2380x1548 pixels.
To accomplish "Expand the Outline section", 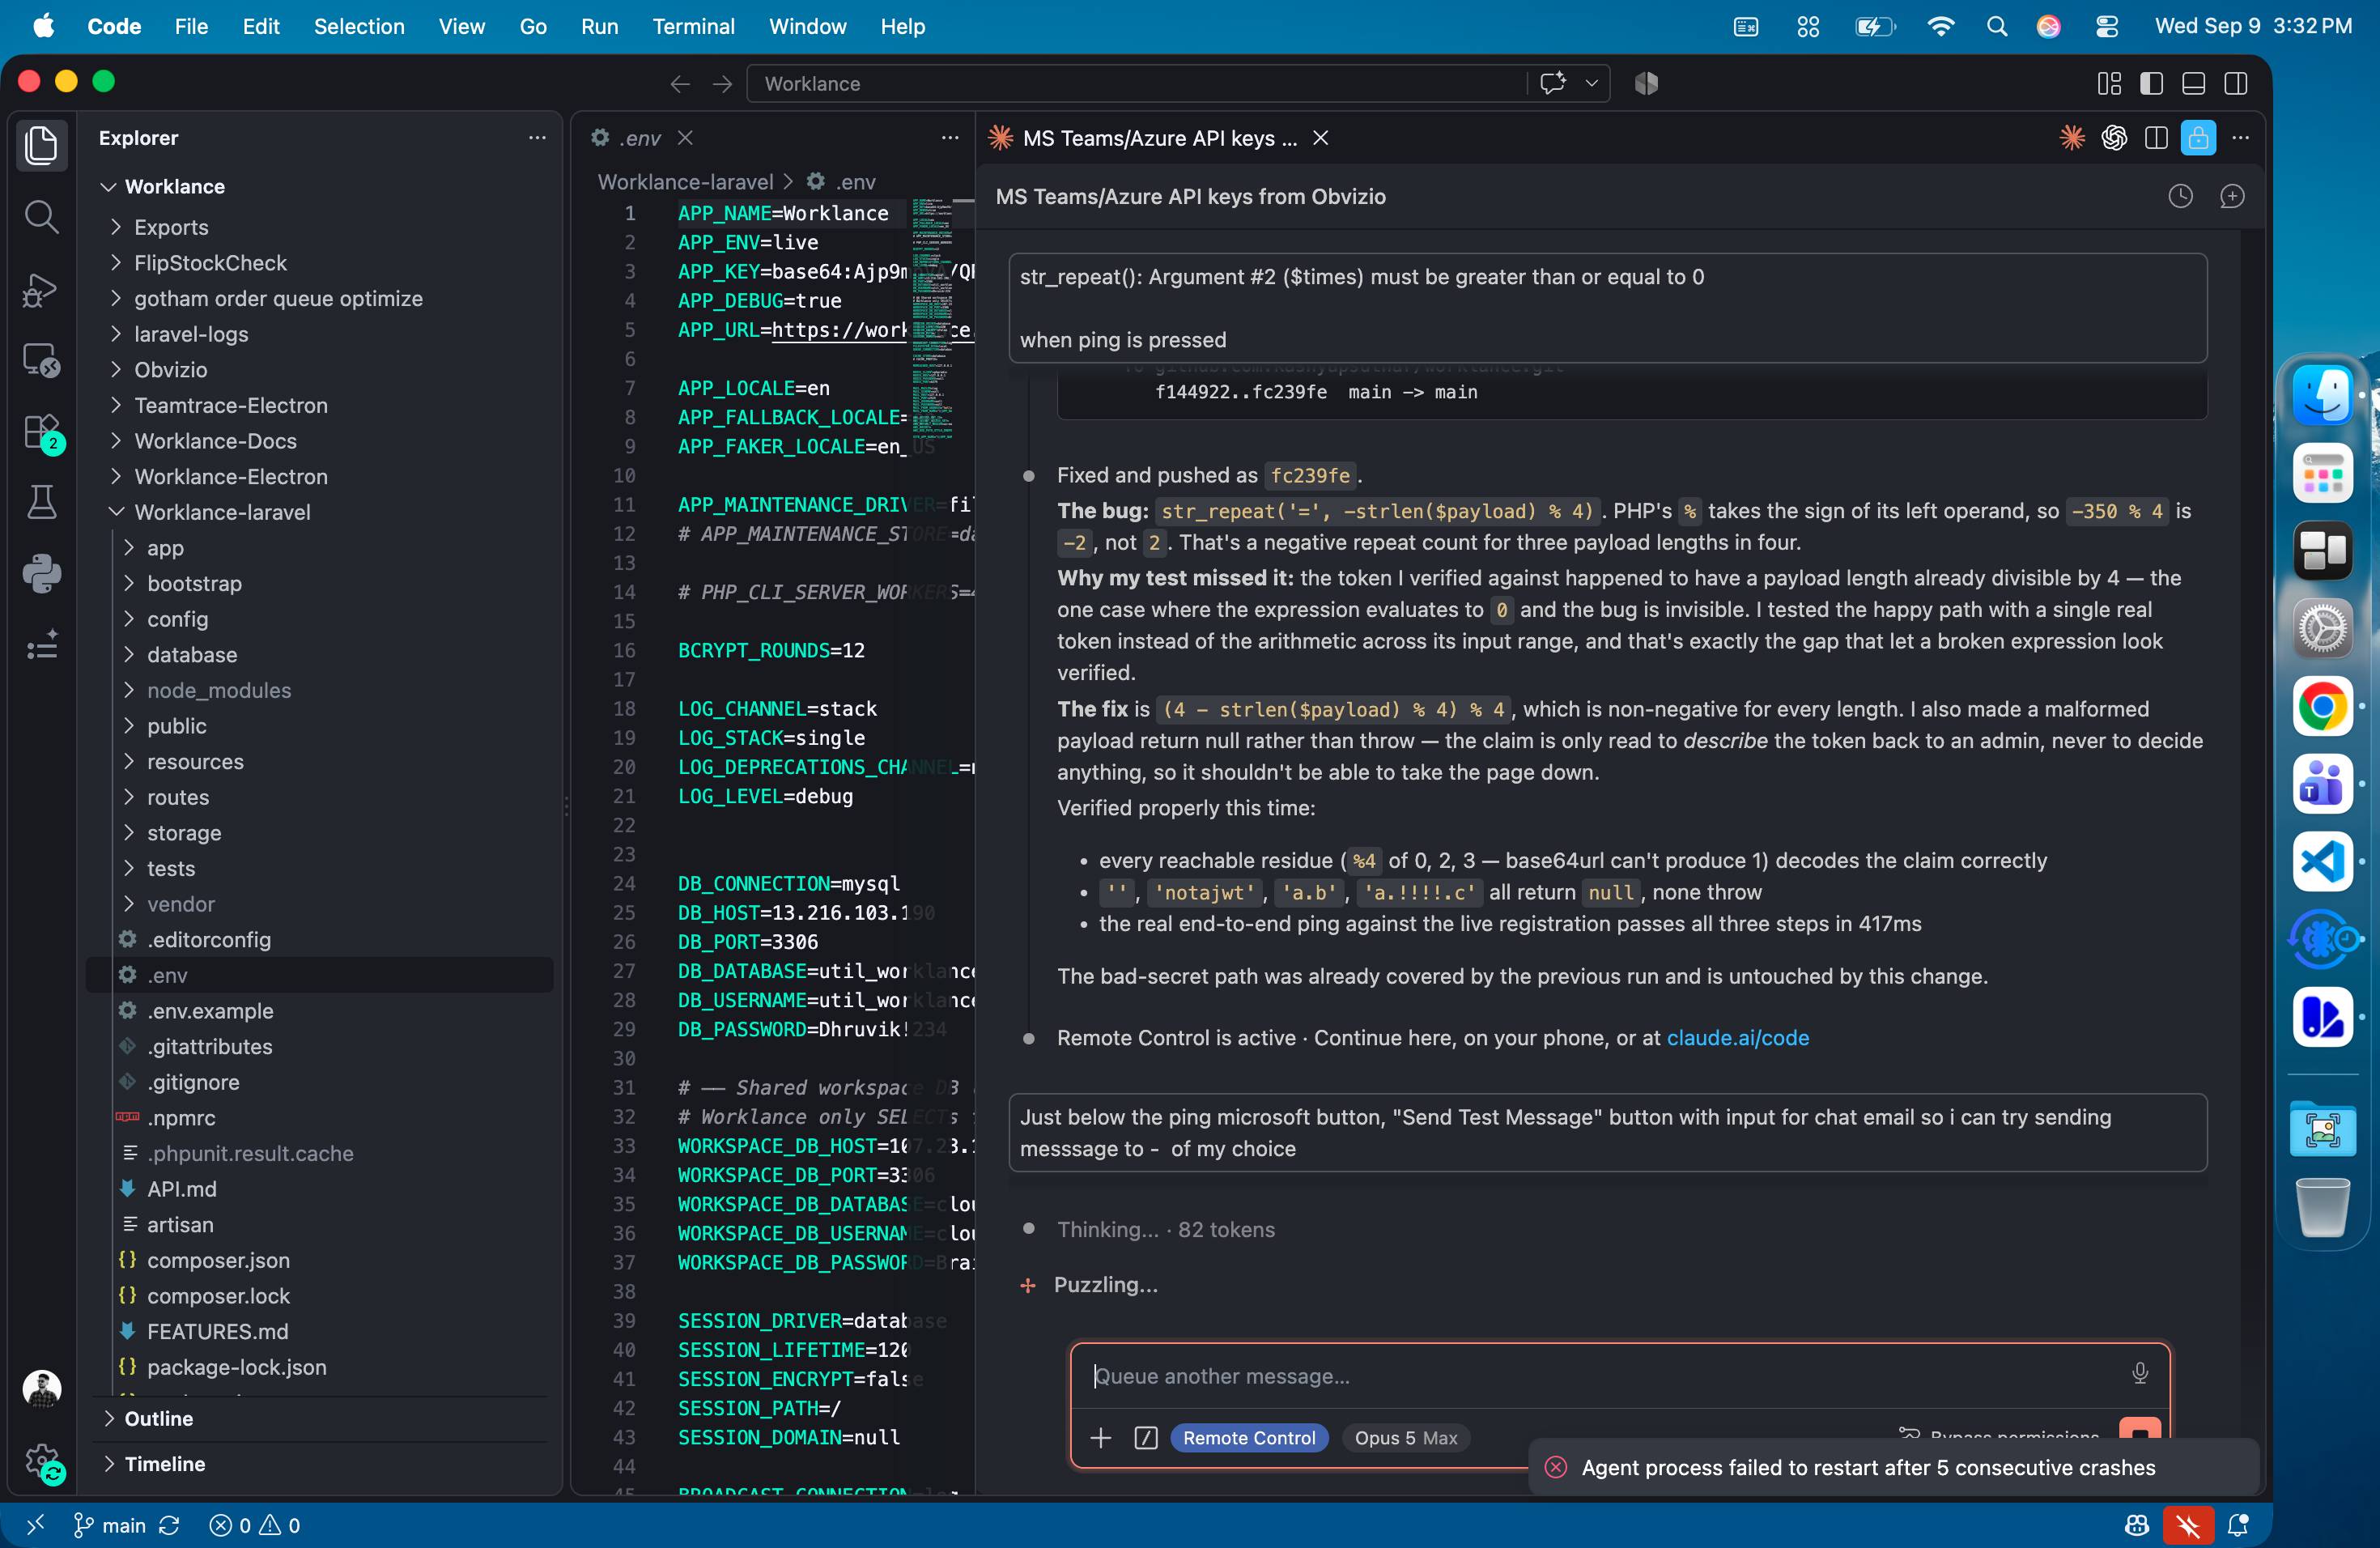I will [159, 1418].
